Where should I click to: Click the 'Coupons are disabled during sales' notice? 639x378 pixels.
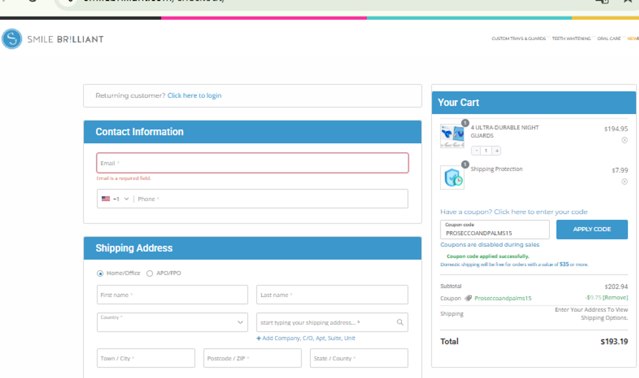pos(490,244)
